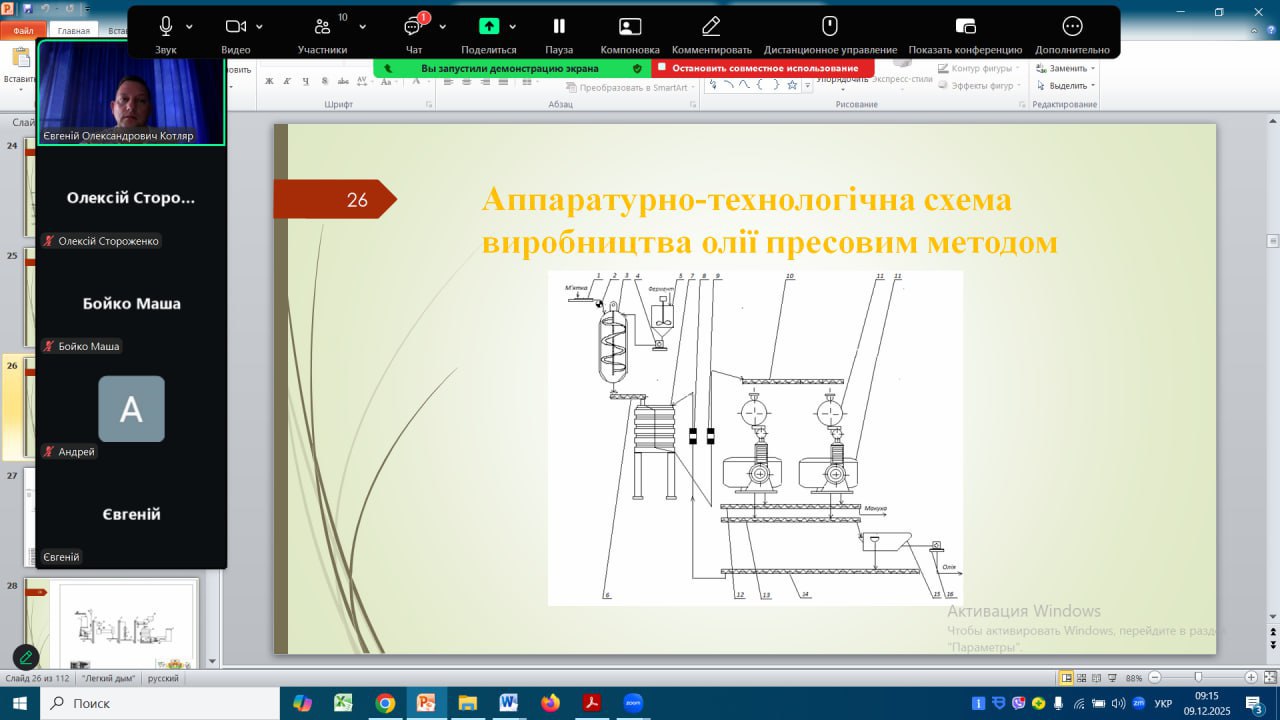The image size is (1280, 720).
Task: Open the Участники participants panel
Action: 322,26
